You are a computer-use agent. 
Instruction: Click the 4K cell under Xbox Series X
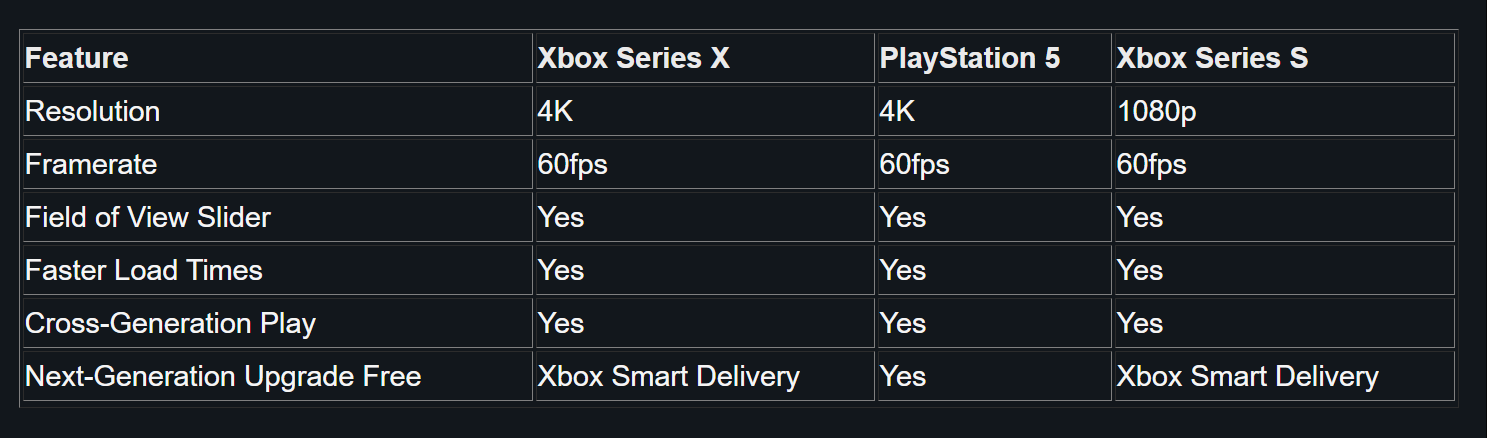click(x=555, y=111)
